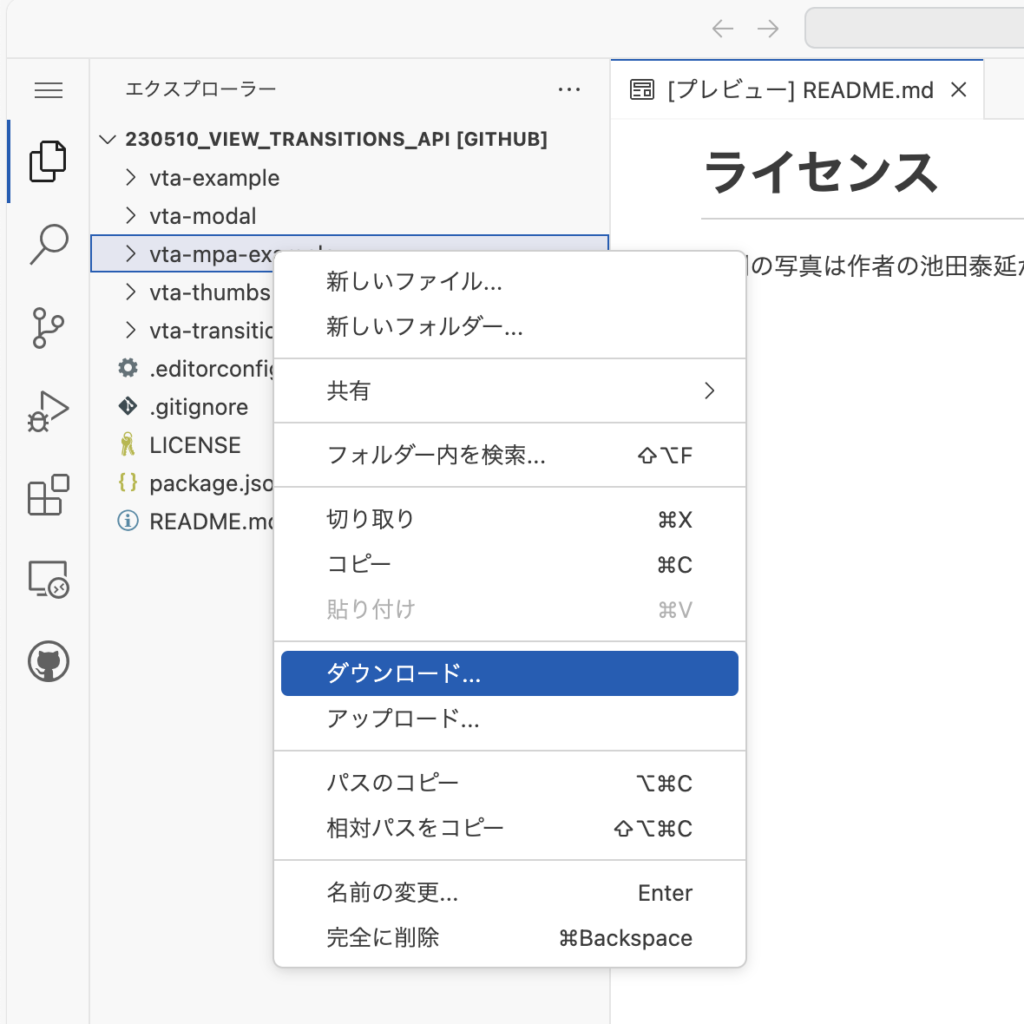Click the command center search box
1024x1024 pixels.
914,28
